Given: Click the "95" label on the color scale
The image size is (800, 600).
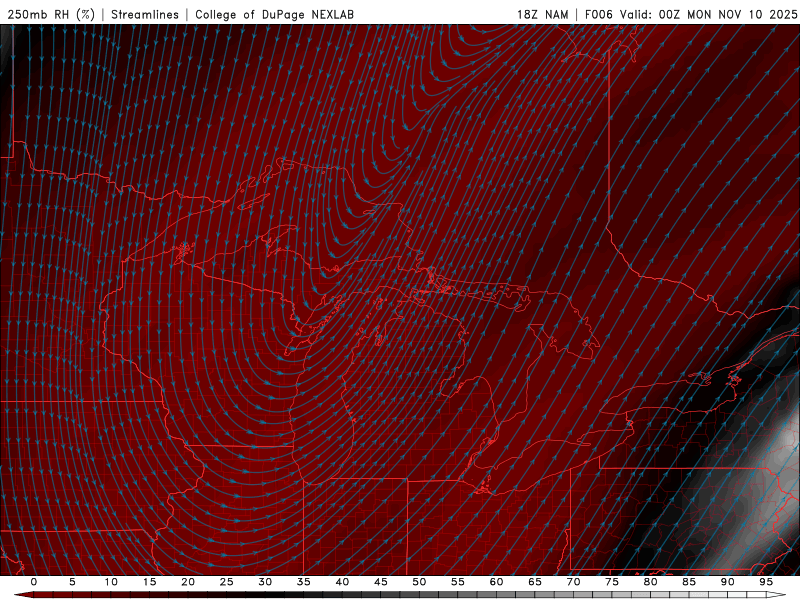Looking at the screenshot, I should tap(766, 582).
